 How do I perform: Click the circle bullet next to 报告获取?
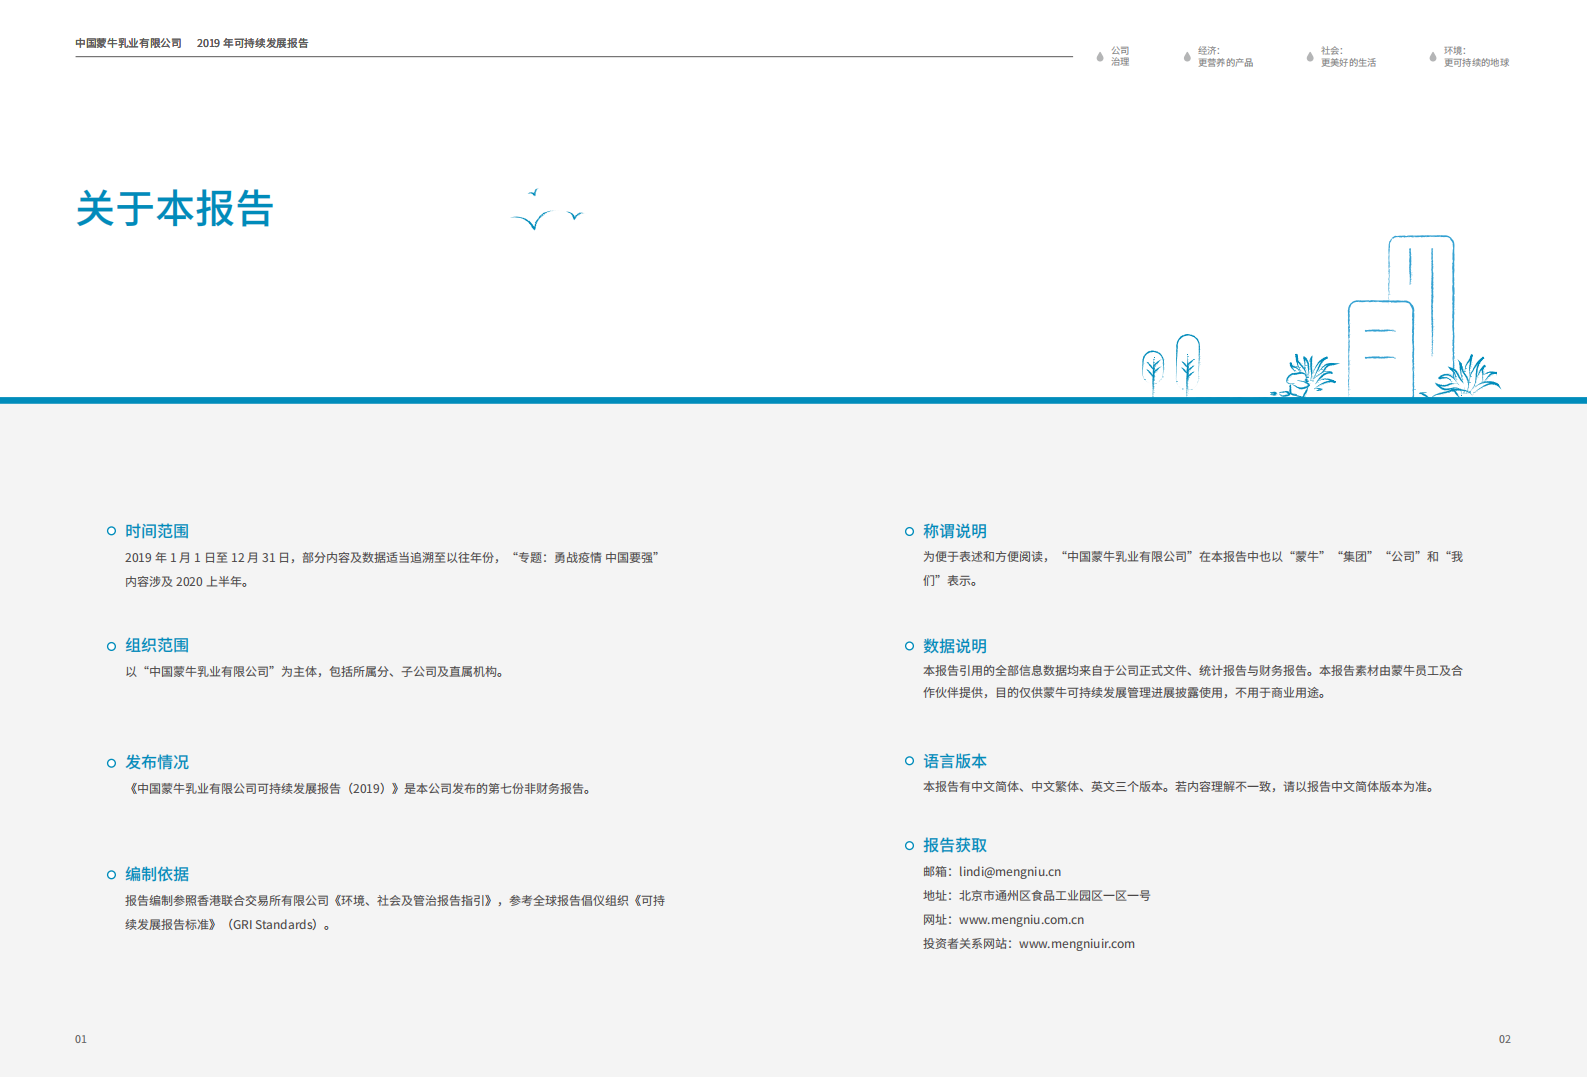(x=909, y=845)
